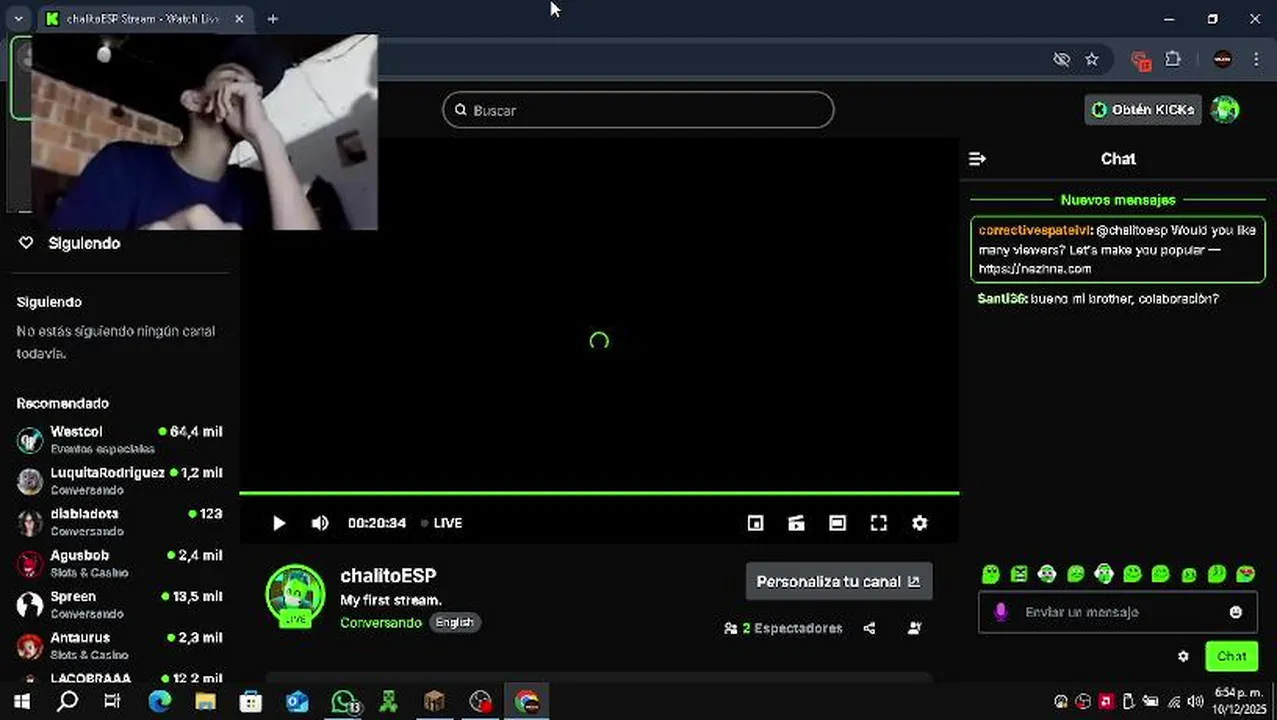Open the nezhna.com link in chat
Viewport: 1277px width, 720px height.
[1035, 269]
